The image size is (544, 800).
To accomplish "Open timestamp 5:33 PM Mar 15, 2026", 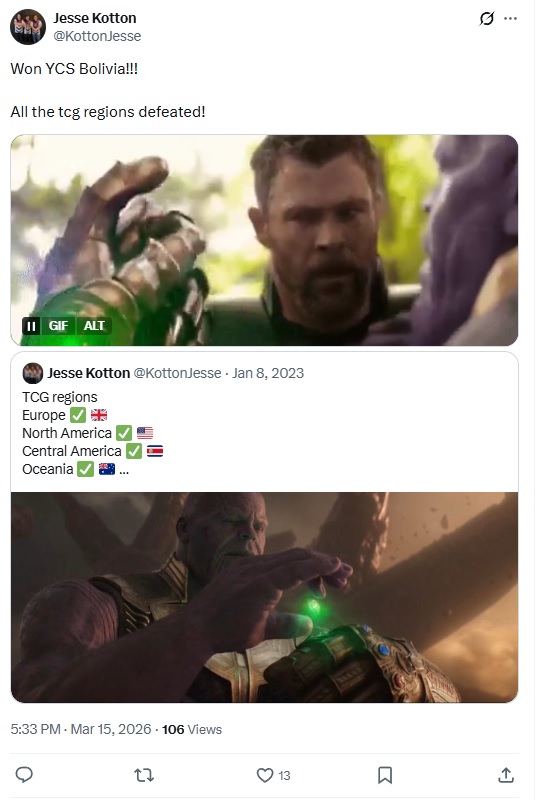I will 81,729.
